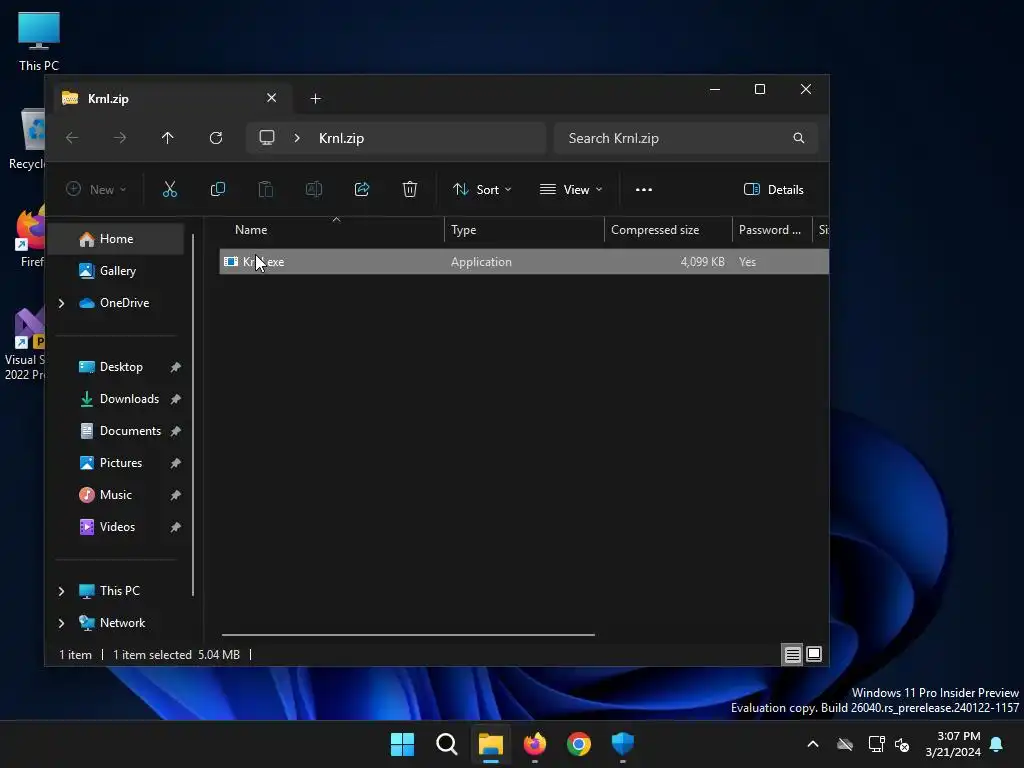Refresh the Krnl.zip folder view
The height and width of the screenshot is (768, 1024).
(x=216, y=138)
